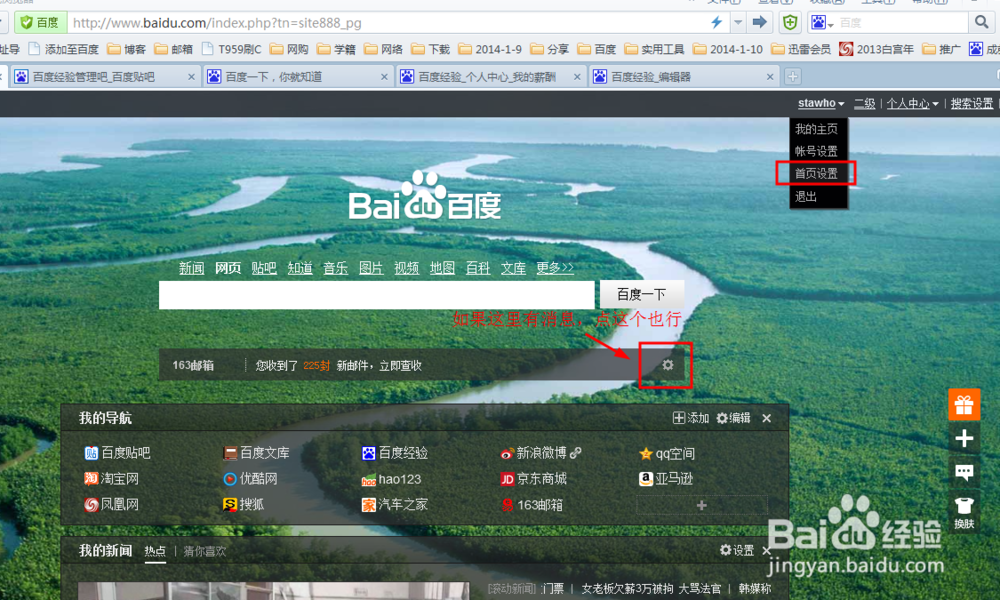The width and height of the screenshot is (1000, 600).
Task: Open 优酷网 navigation shortcut
Action: [250, 479]
